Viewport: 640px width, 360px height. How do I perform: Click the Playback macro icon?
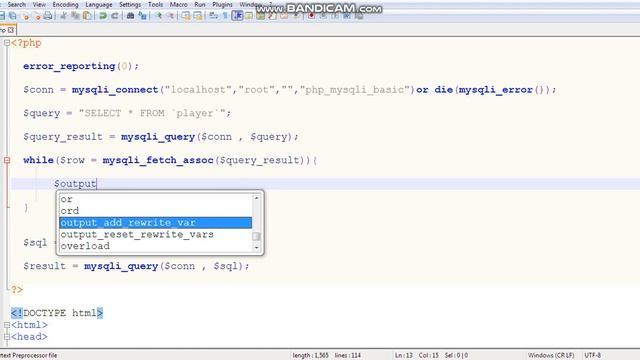pyautogui.click(x=335, y=16)
